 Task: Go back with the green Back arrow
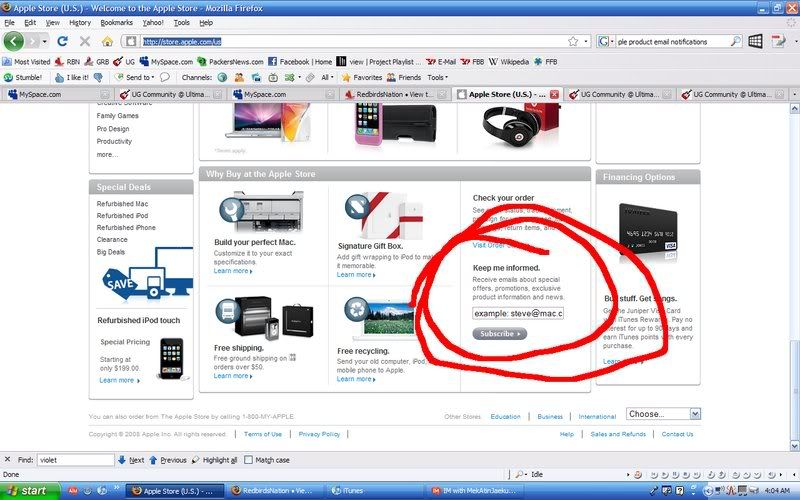pyautogui.click(x=14, y=41)
